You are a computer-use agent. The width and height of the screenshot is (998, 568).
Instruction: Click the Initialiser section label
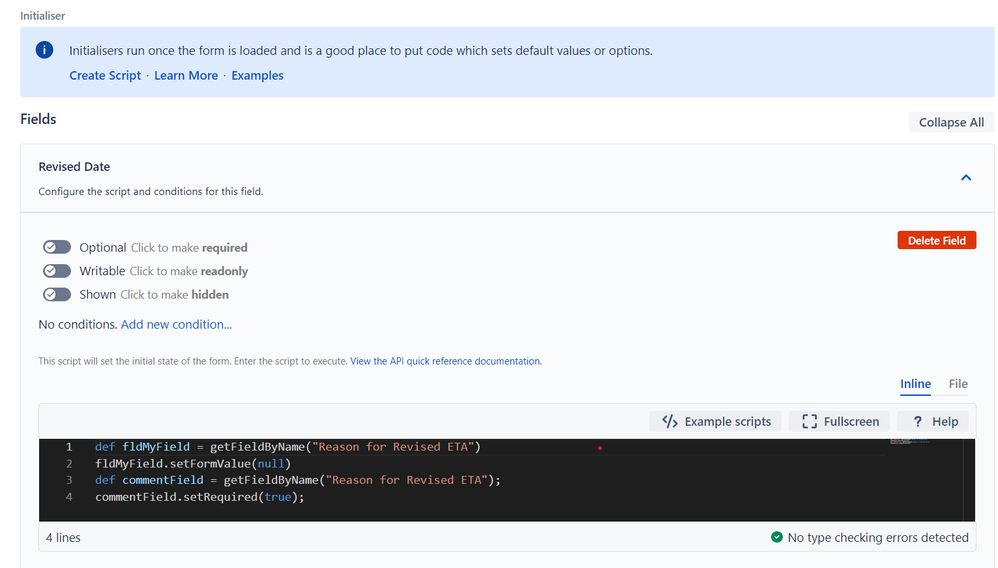43,16
